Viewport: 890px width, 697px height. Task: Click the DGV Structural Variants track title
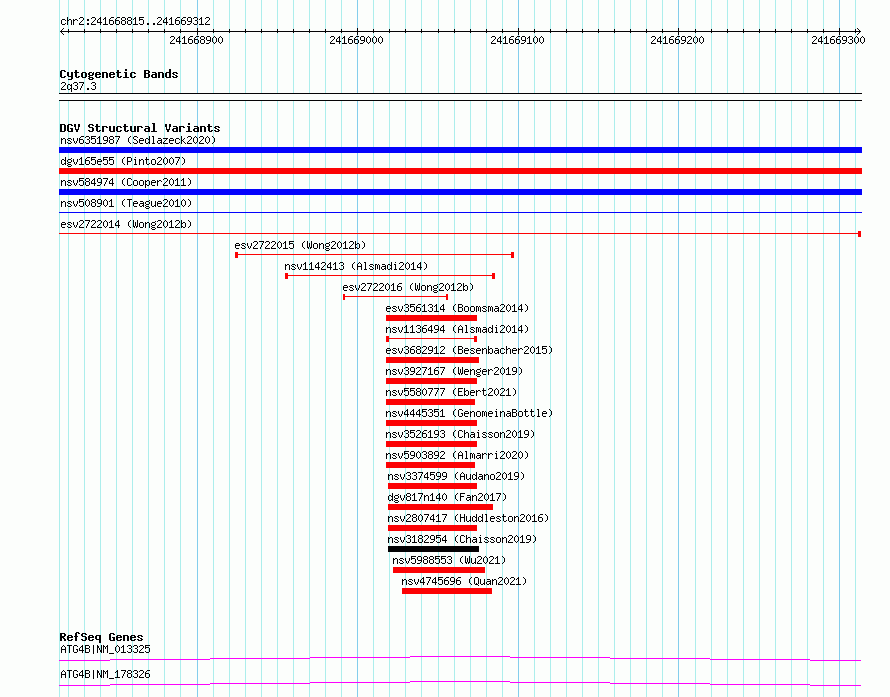tap(140, 128)
